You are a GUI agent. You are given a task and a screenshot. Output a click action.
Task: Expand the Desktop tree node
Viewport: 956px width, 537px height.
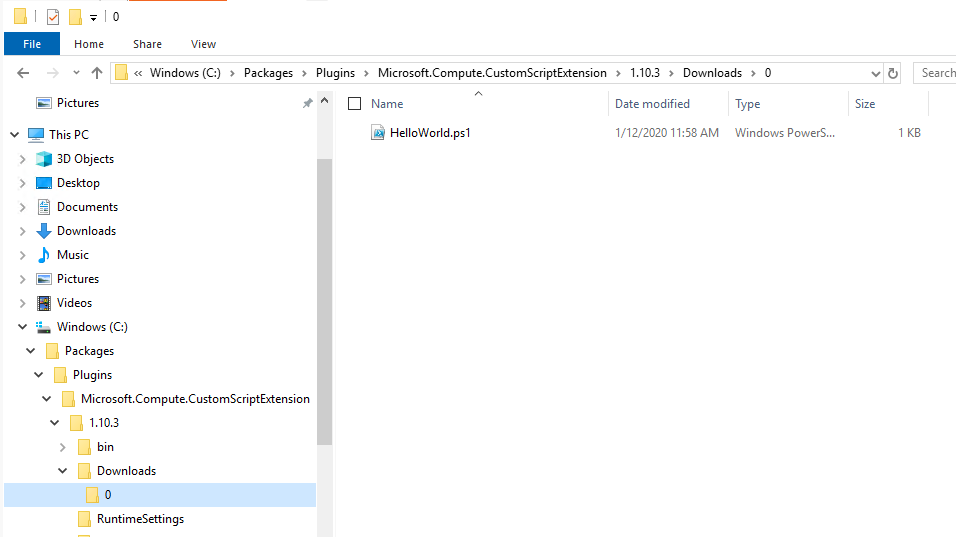[23, 183]
